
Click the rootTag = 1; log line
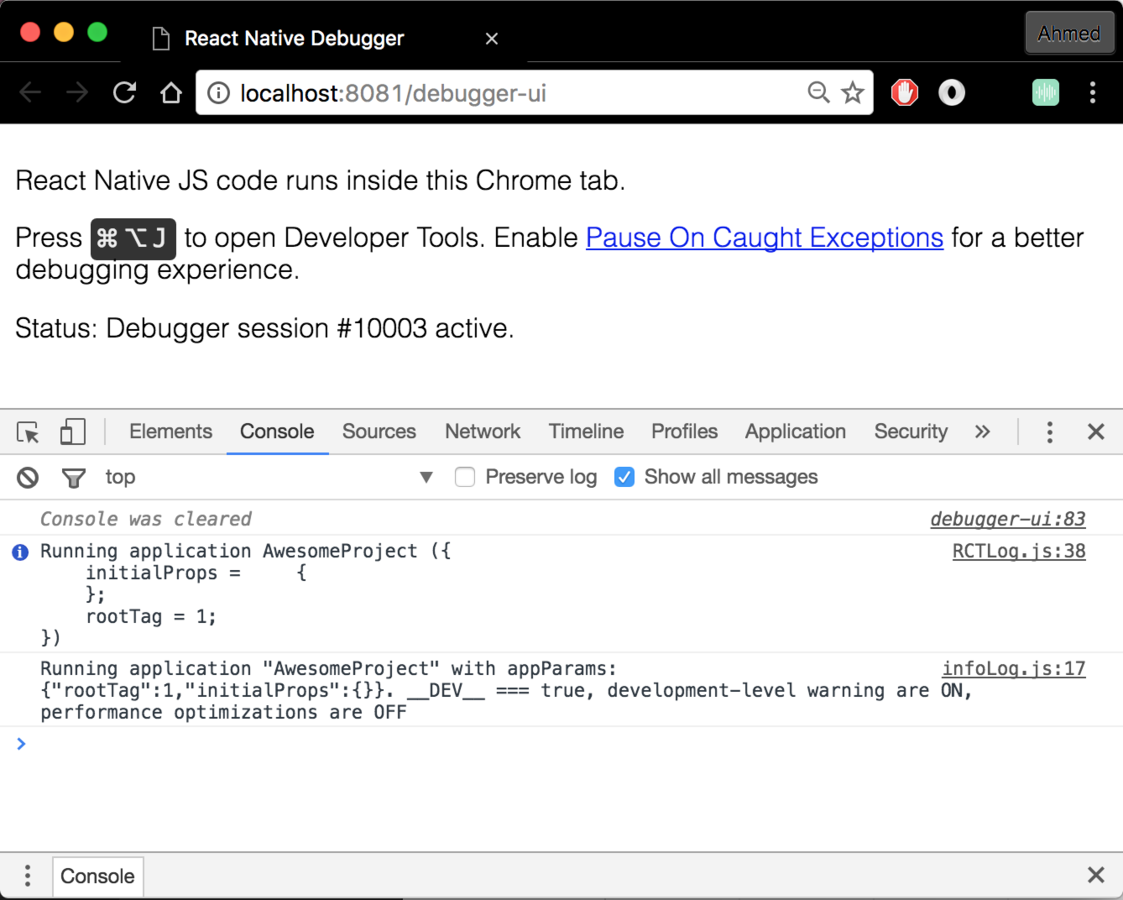pyautogui.click(x=151, y=616)
